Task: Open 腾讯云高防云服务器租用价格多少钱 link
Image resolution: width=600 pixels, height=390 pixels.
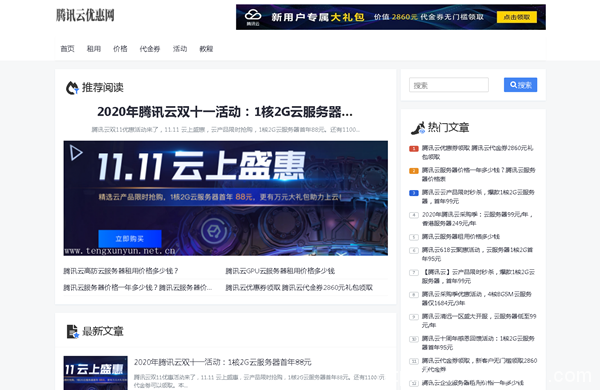Action: 121,271
